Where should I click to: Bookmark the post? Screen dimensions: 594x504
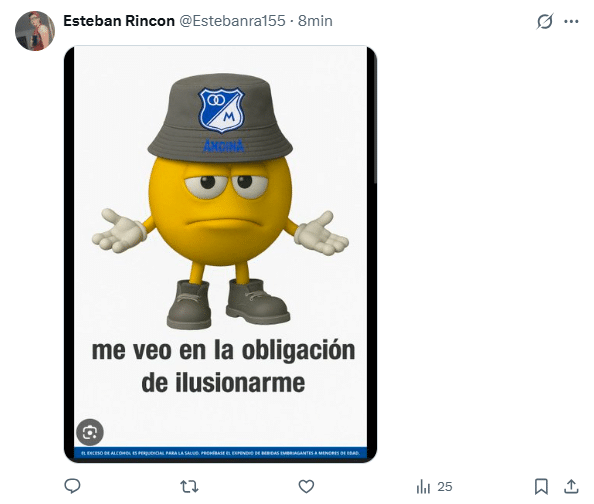(x=541, y=487)
